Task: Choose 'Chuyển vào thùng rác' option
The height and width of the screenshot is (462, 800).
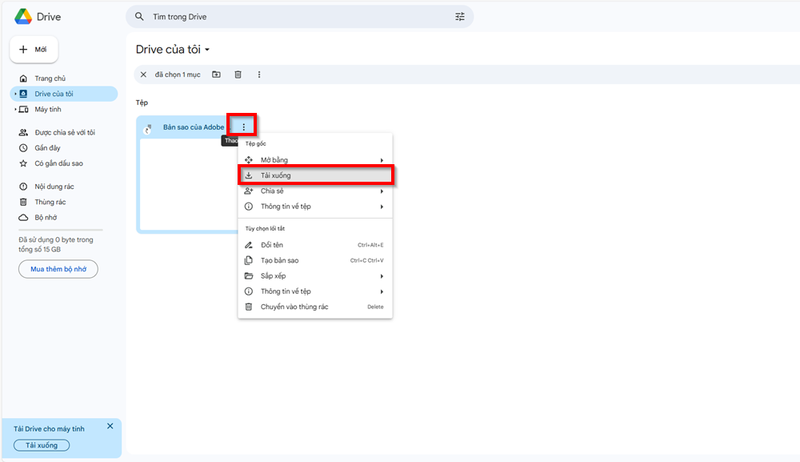Action: point(315,307)
